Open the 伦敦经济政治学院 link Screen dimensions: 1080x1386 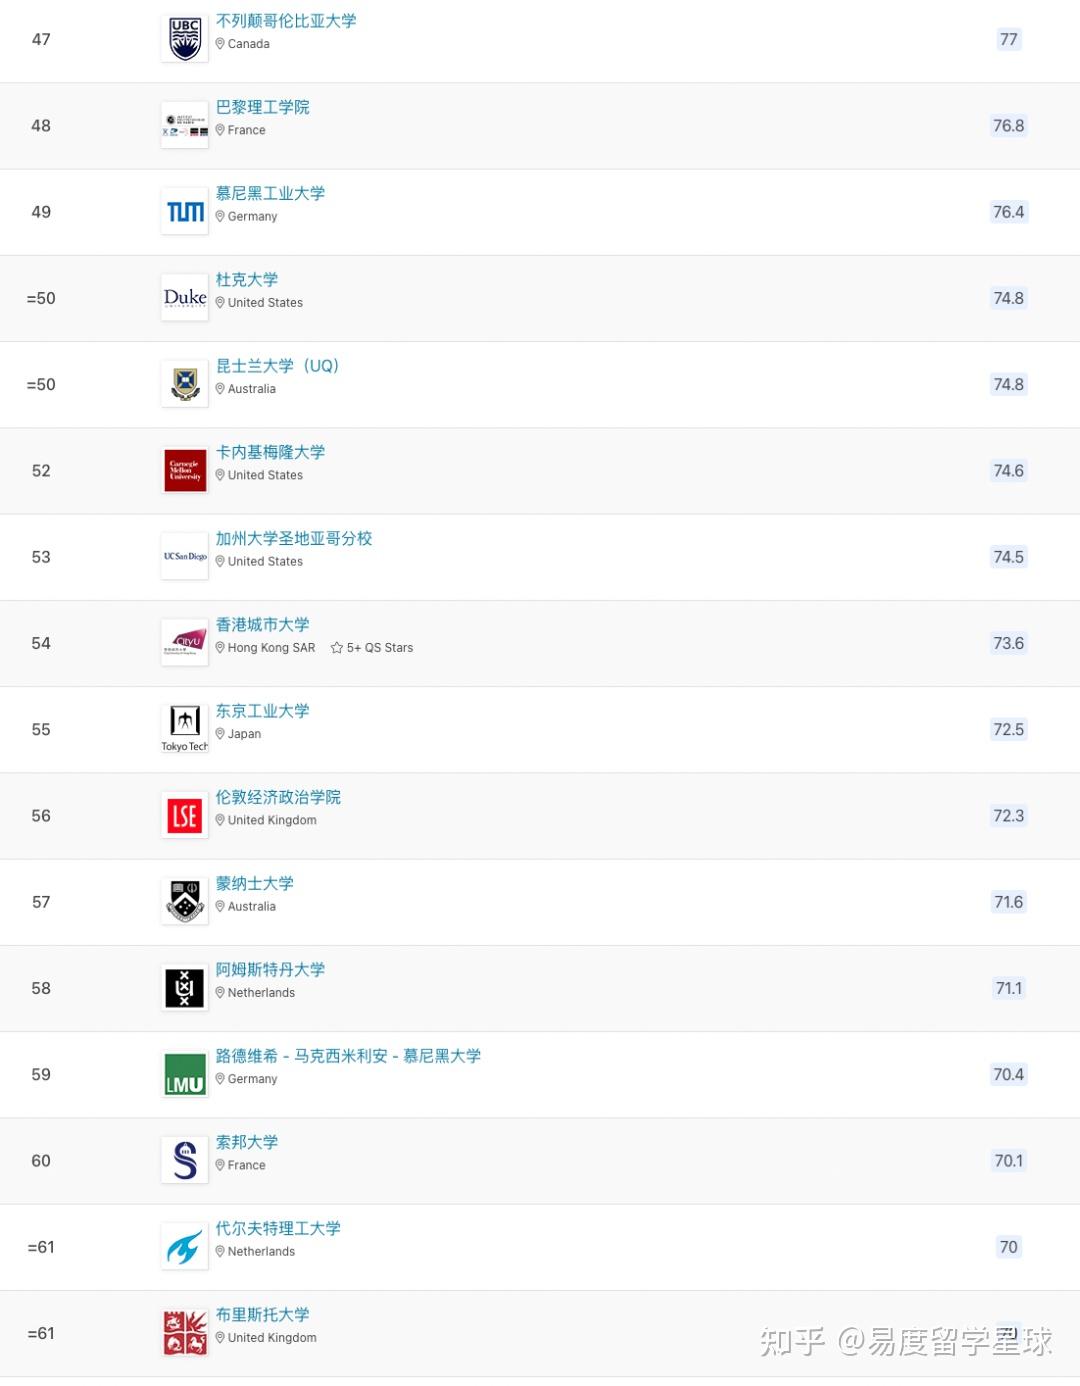[278, 798]
